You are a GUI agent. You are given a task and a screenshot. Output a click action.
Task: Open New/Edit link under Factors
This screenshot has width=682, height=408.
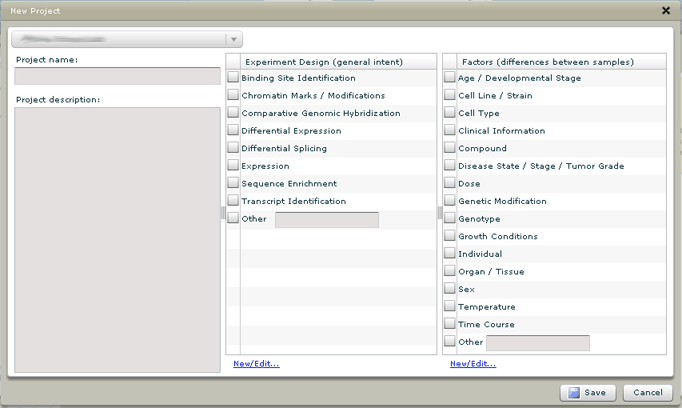pyautogui.click(x=473, y=364)
